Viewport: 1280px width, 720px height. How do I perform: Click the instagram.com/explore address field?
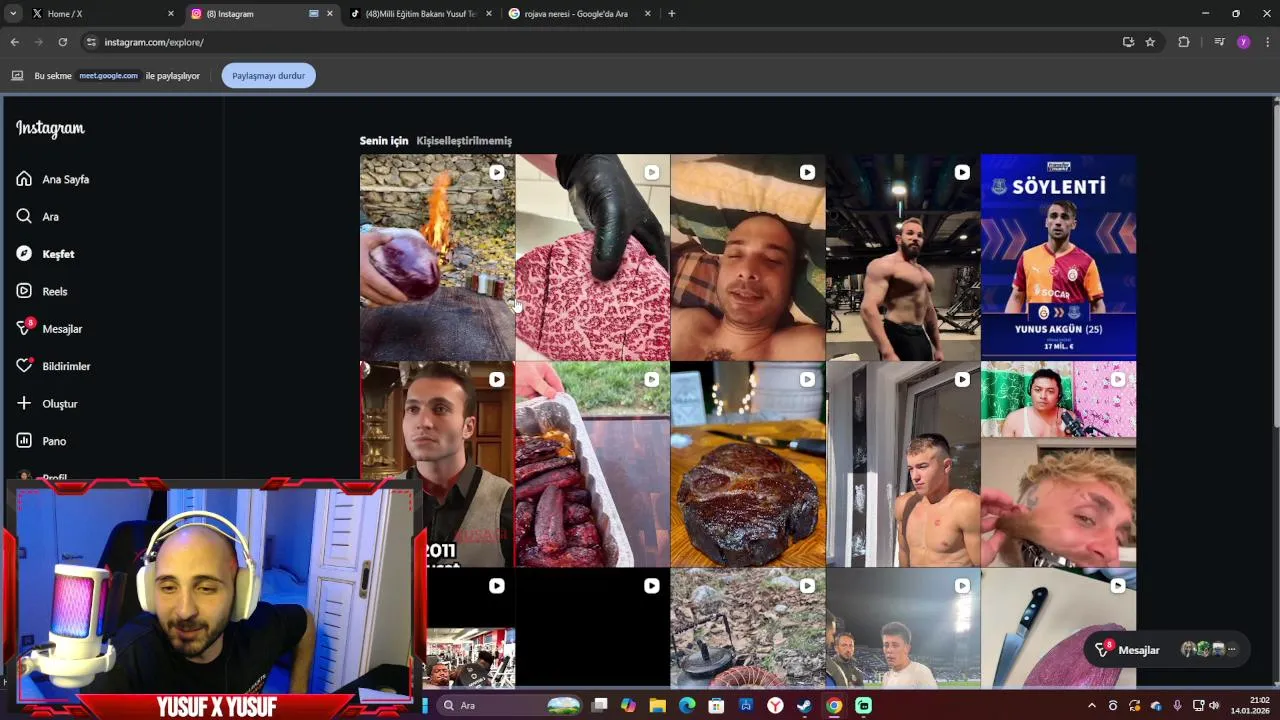(600, 42)
